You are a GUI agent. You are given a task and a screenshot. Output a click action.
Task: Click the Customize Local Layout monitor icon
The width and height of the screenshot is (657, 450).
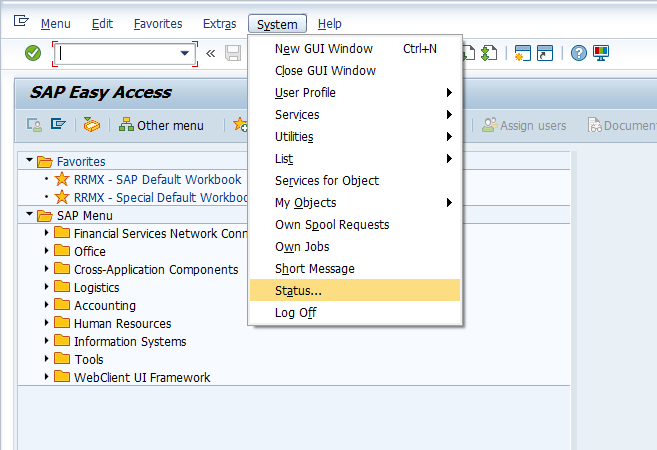coord(600,53)
